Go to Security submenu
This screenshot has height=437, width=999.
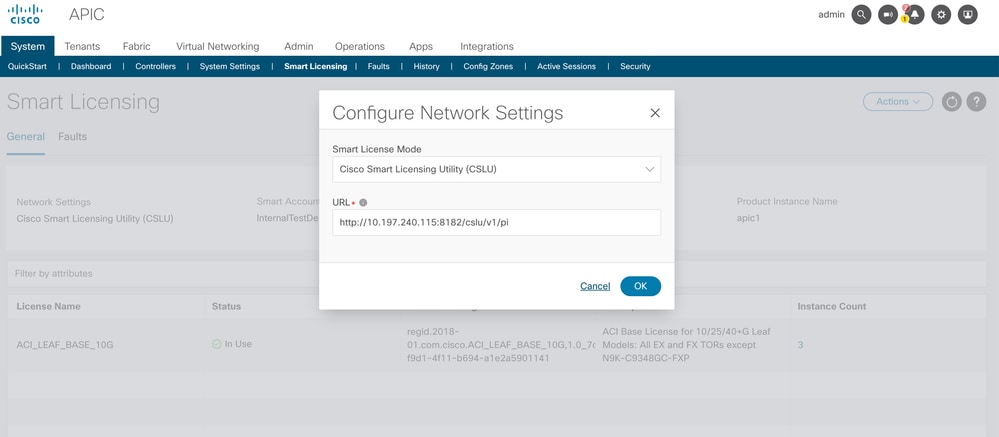tap(635, 66)
